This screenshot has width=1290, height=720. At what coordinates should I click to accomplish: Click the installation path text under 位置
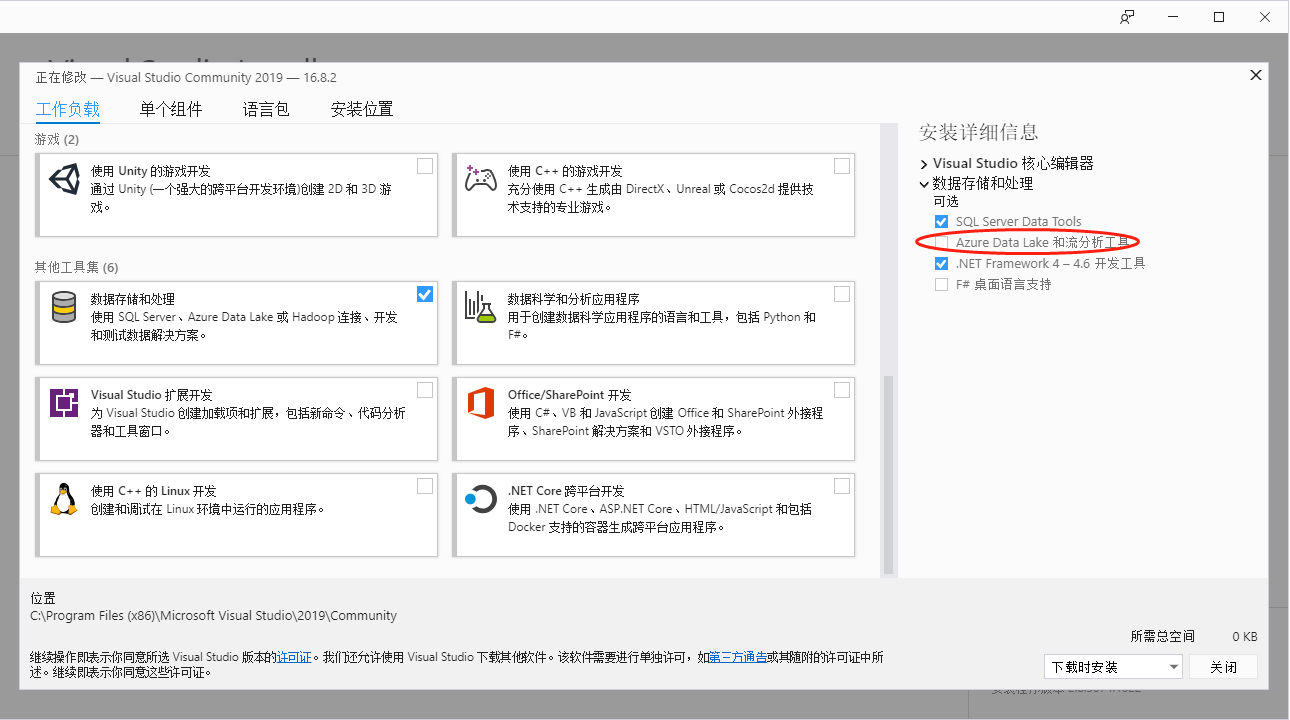point(214,616)
